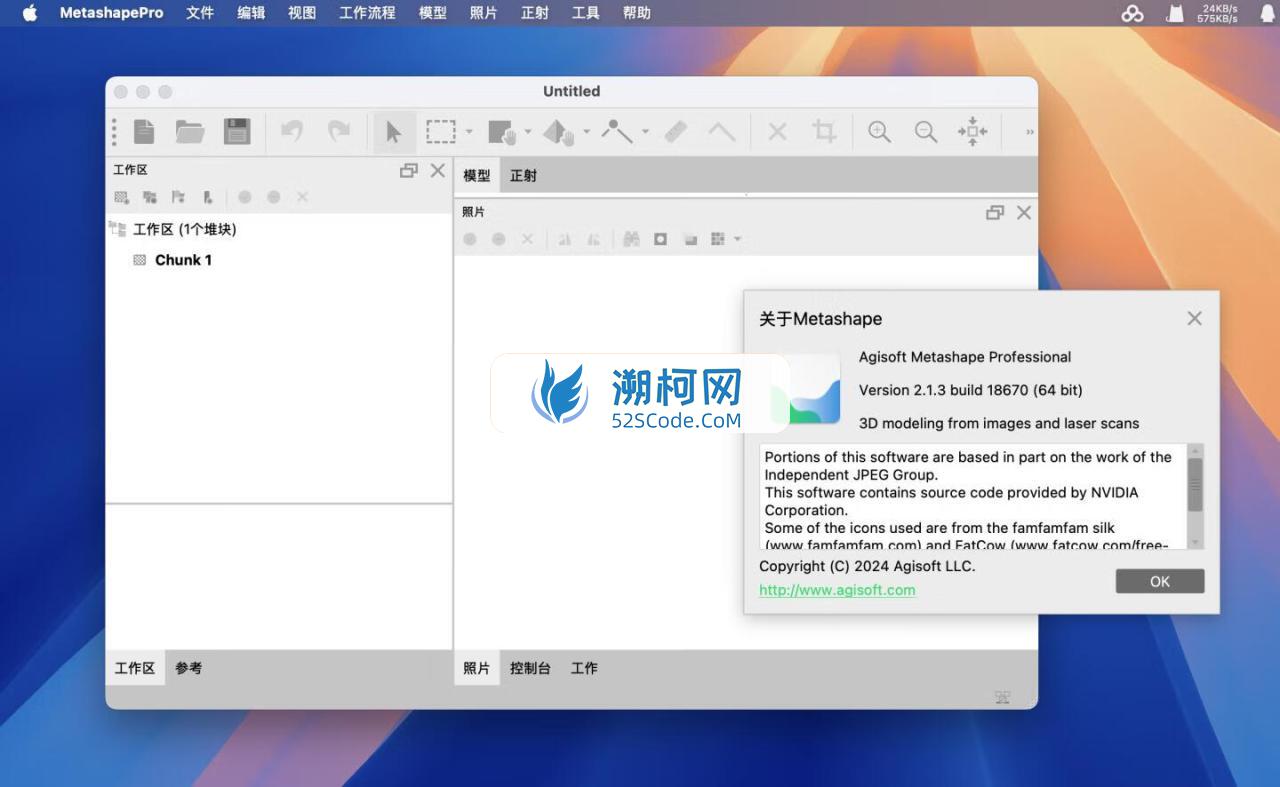The width and height of the screenshot is (1280, 787).
Task: Click the network speed indicator in the menu bar
Action: tap(1217, 13)
